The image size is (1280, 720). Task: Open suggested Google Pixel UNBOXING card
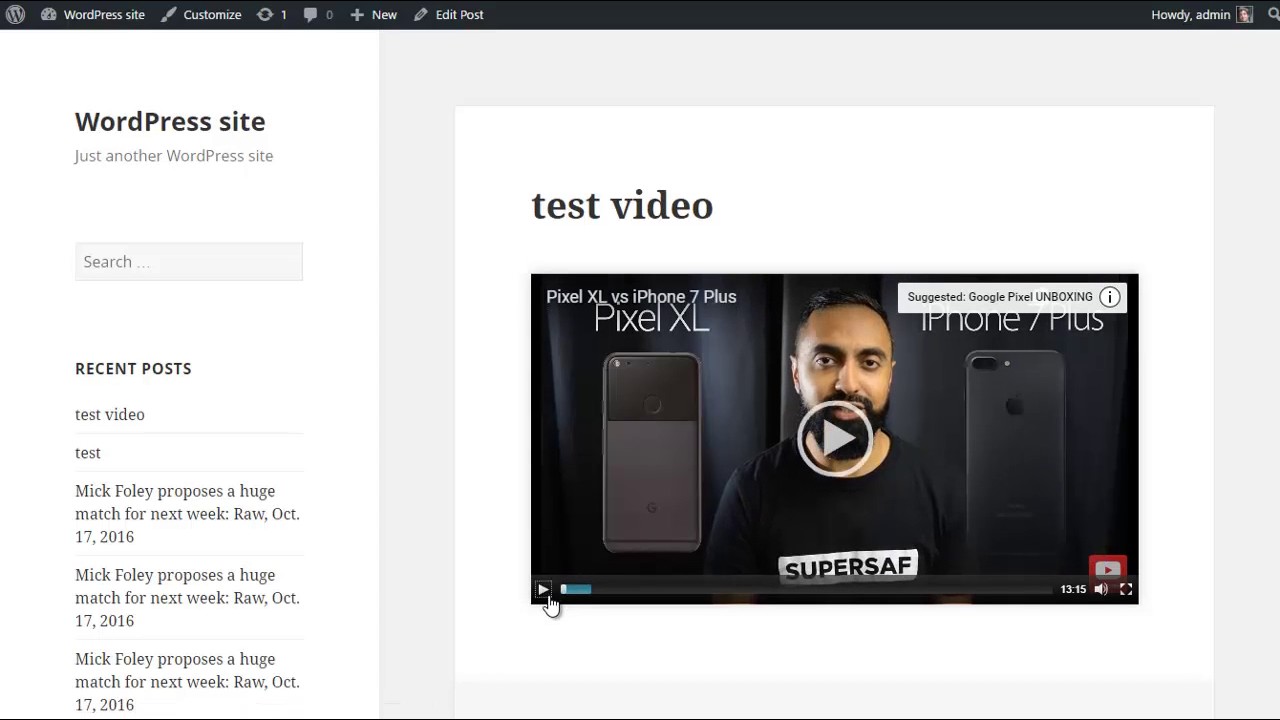[1000, 297]
